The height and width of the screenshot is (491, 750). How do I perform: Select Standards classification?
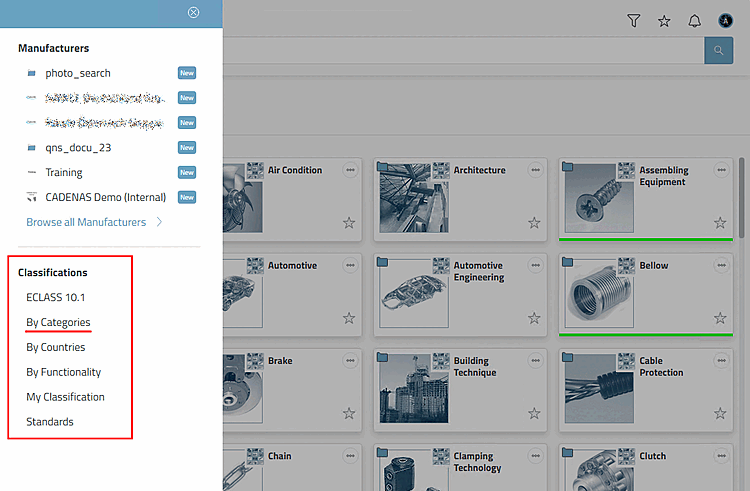50,422
